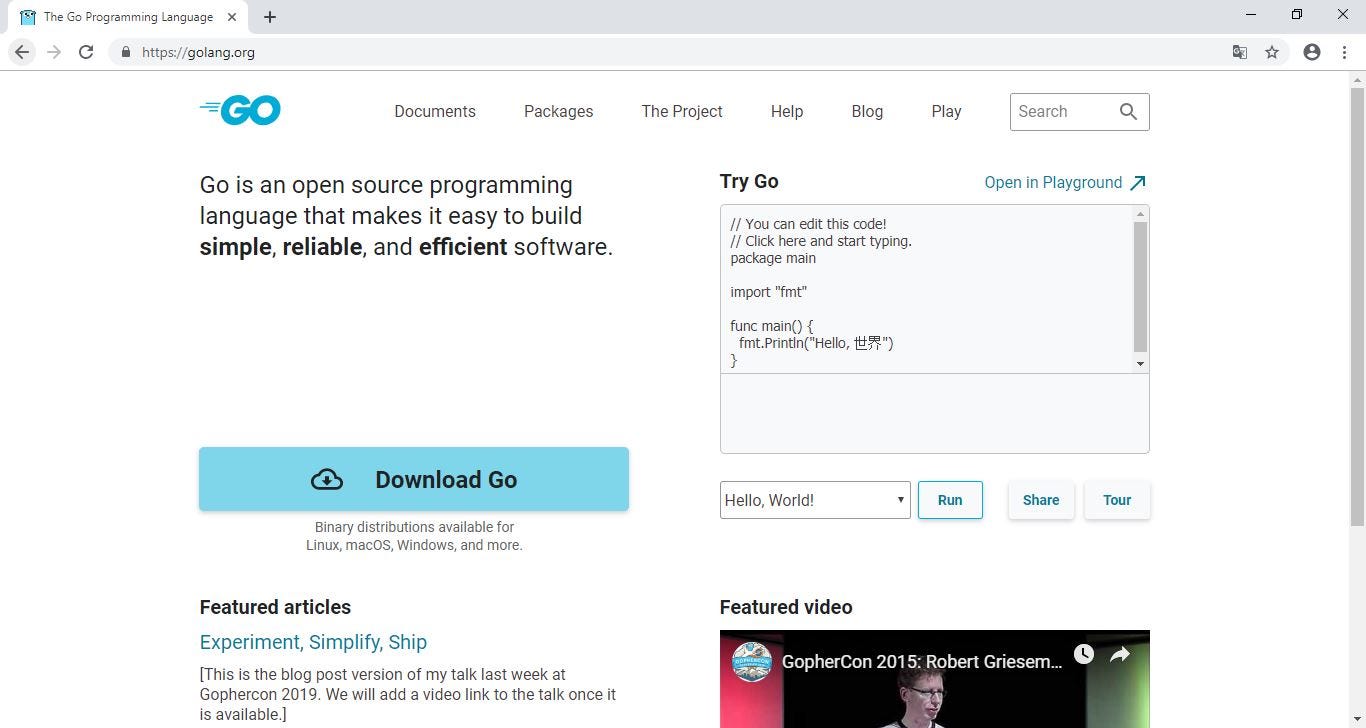Open the search magnifier icon

[x=1128, y=111]
